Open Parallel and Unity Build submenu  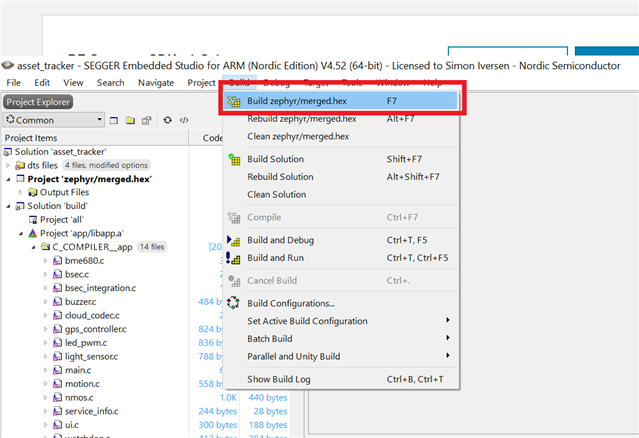341,357
